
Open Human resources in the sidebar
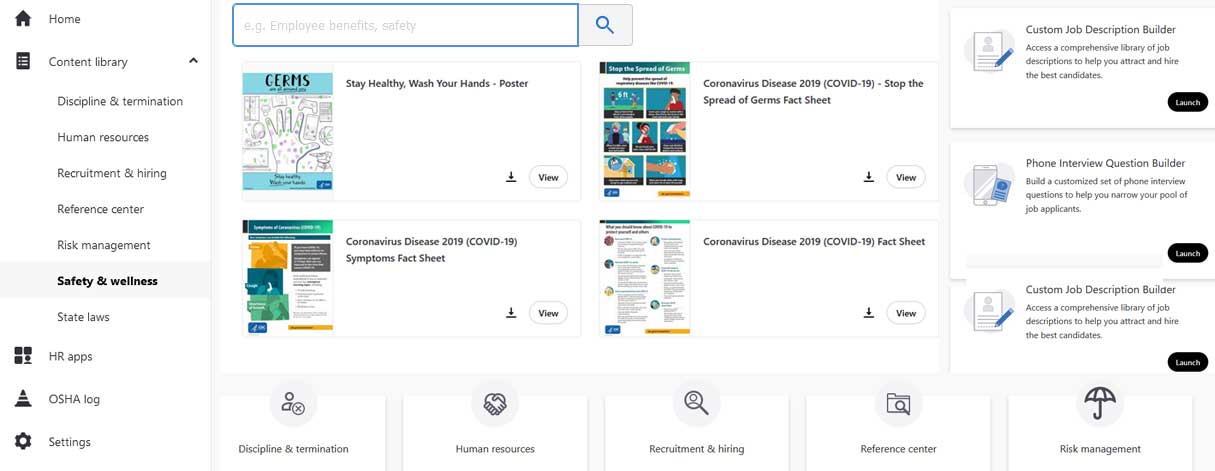pyautogui.click(x=105, y=137)
